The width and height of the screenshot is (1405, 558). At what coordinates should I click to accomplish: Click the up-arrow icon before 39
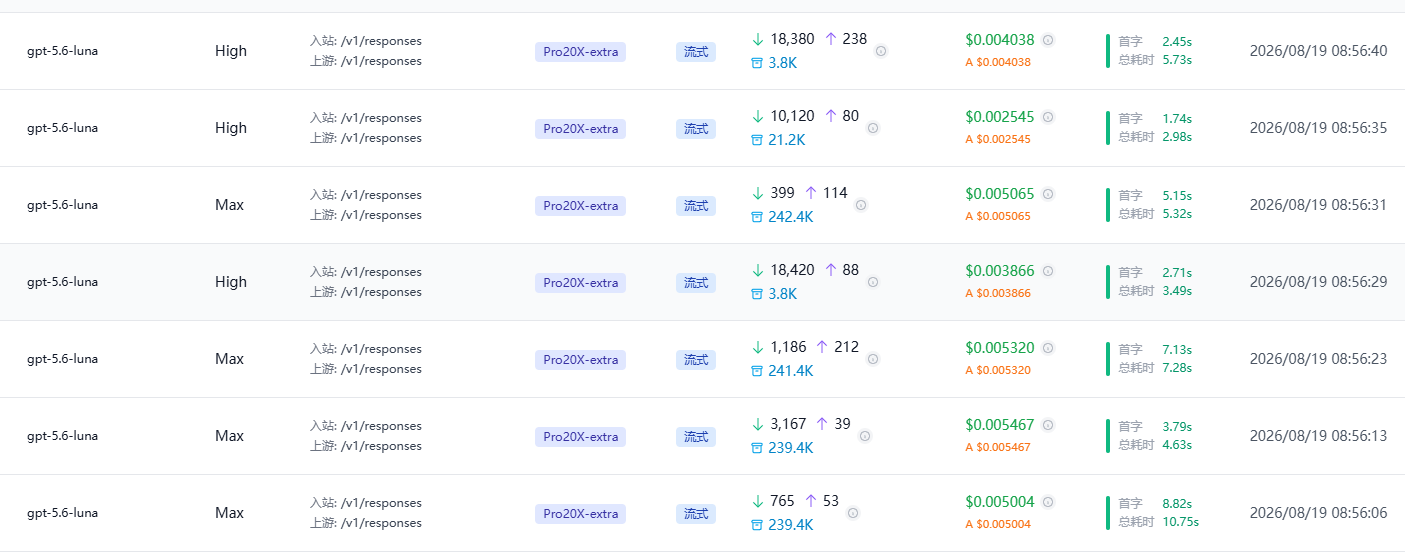pyautogui.click(x=822, y=424)
